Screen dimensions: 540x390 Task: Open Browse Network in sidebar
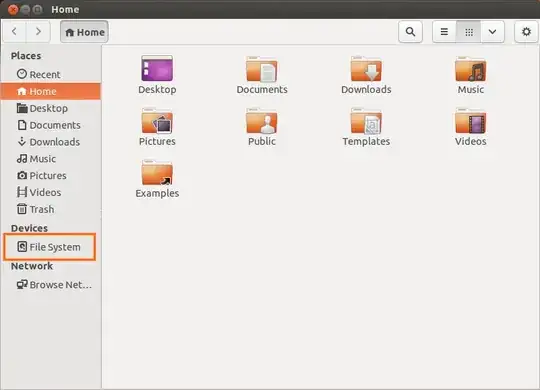pos(54,285)
